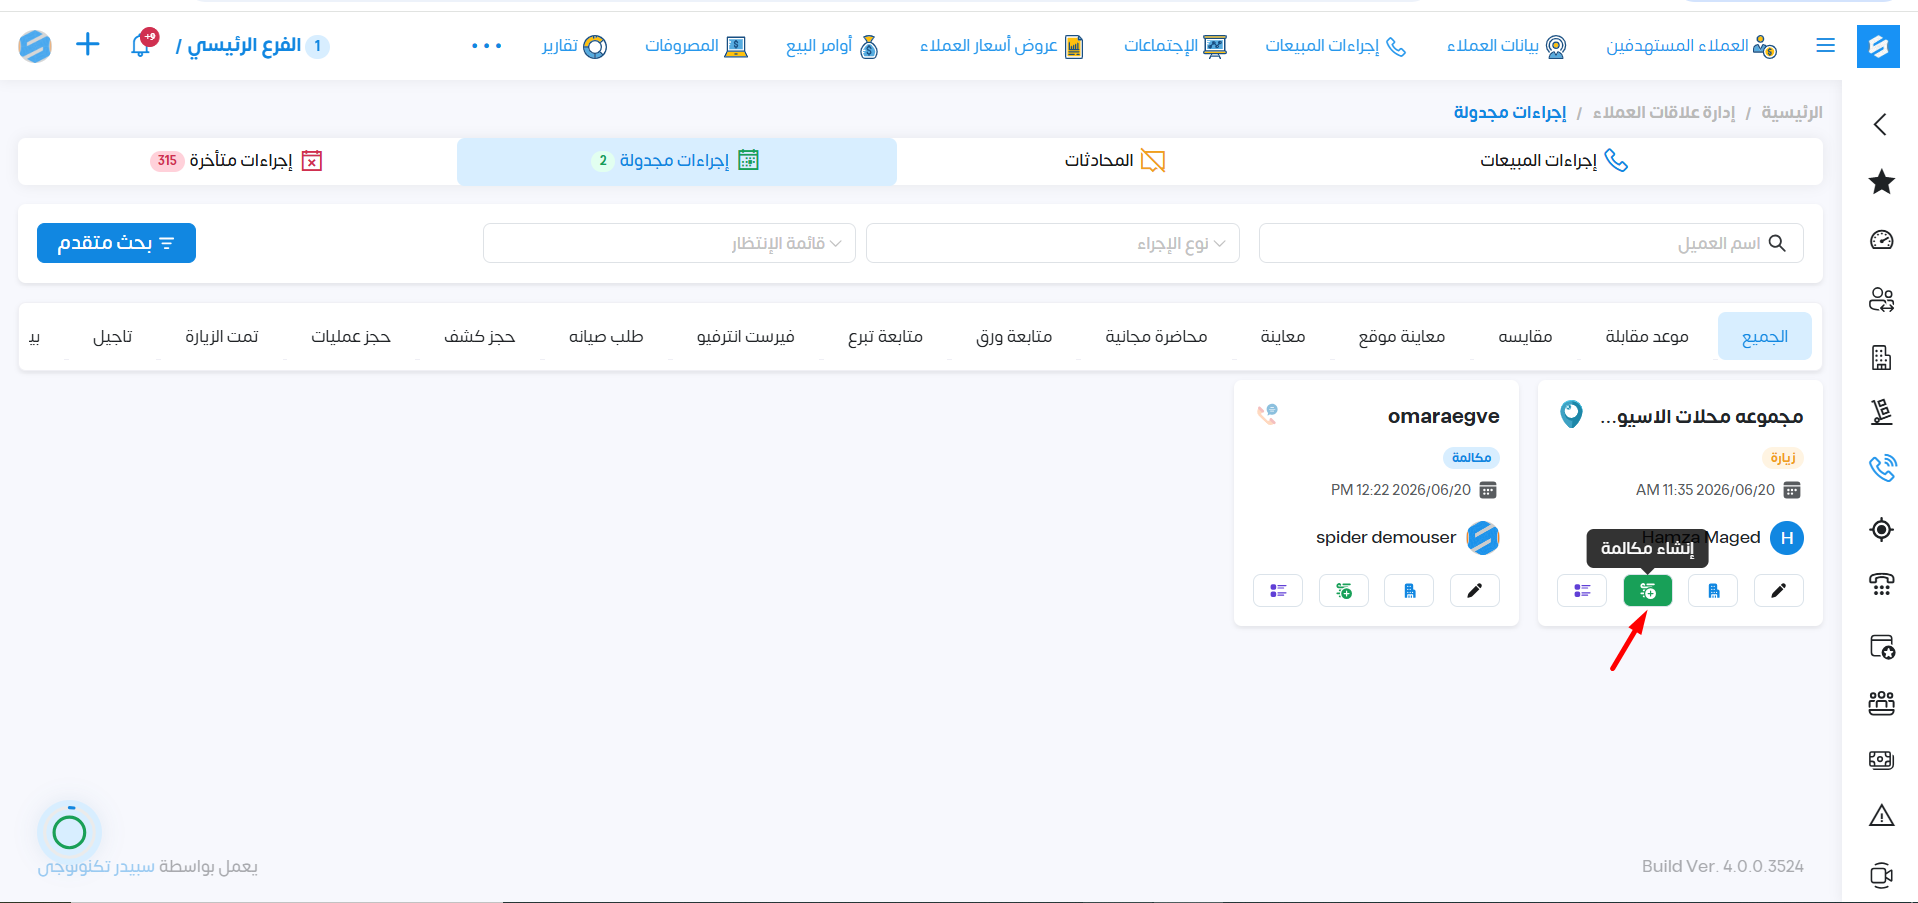Open the أوامر البيع menu

(x=832, y=46)
